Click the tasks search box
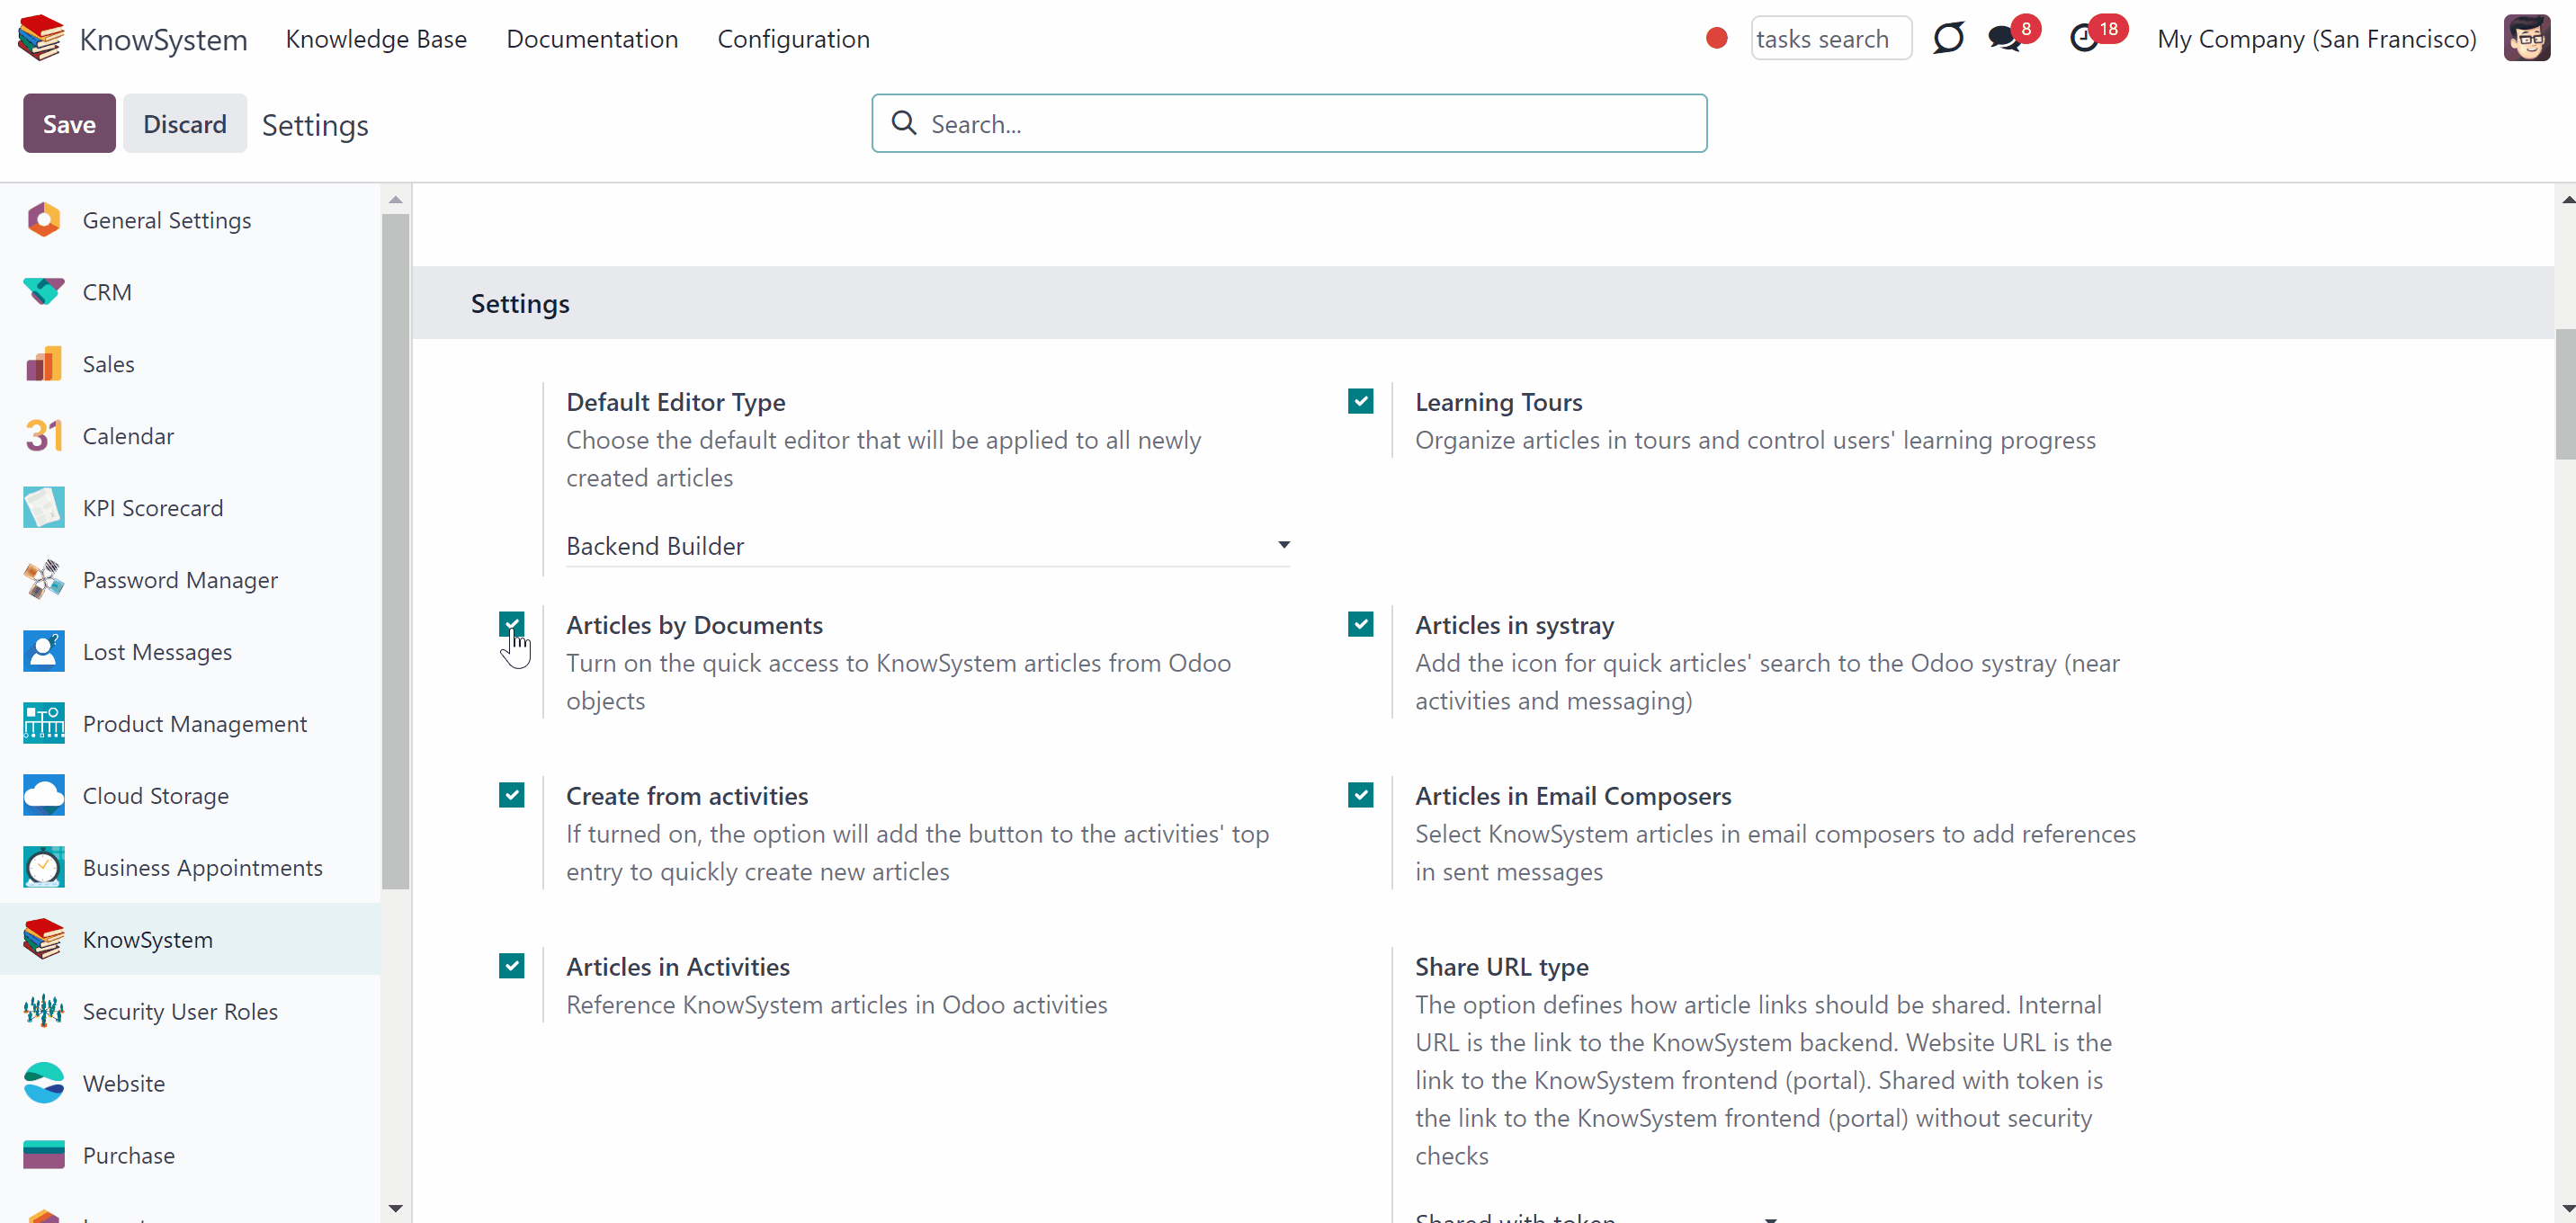This screenshot has height=1223, width=2576. pyautogui.click(x=1831, y=39)
